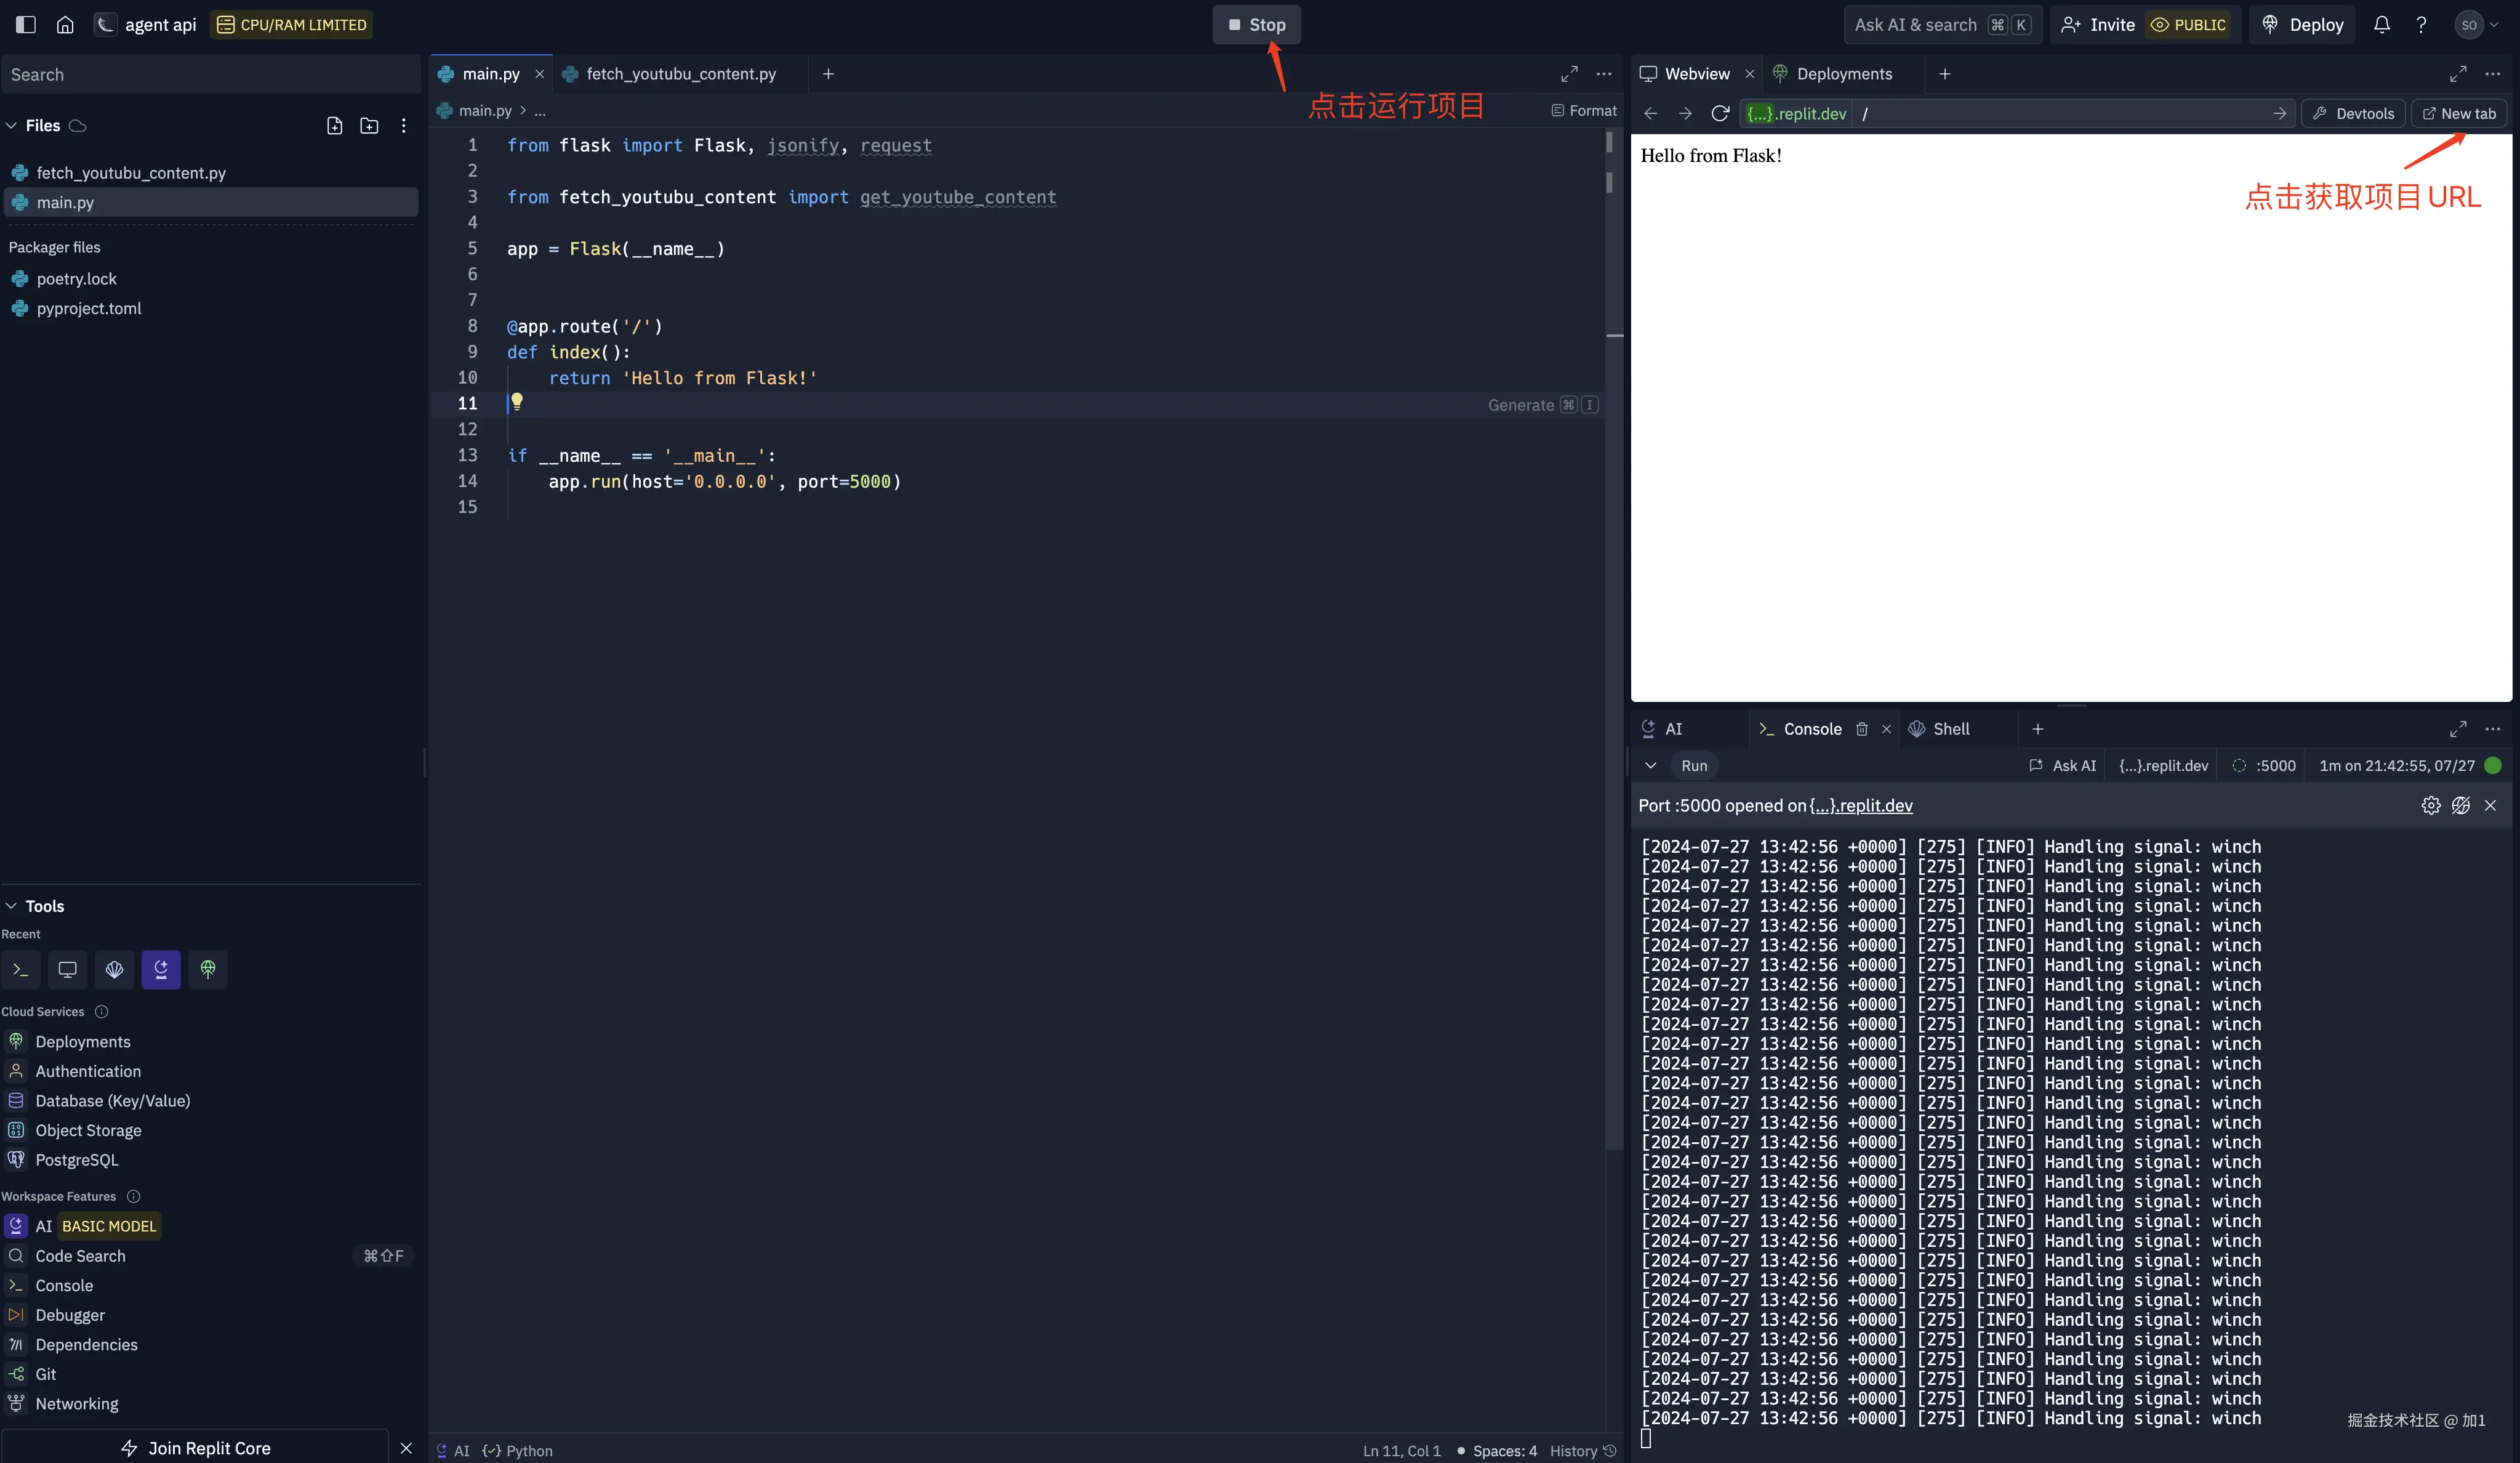The image size is (2520, 1463).
Task: Toggle the left sidebar panel icon
Action: pos(26,25)
